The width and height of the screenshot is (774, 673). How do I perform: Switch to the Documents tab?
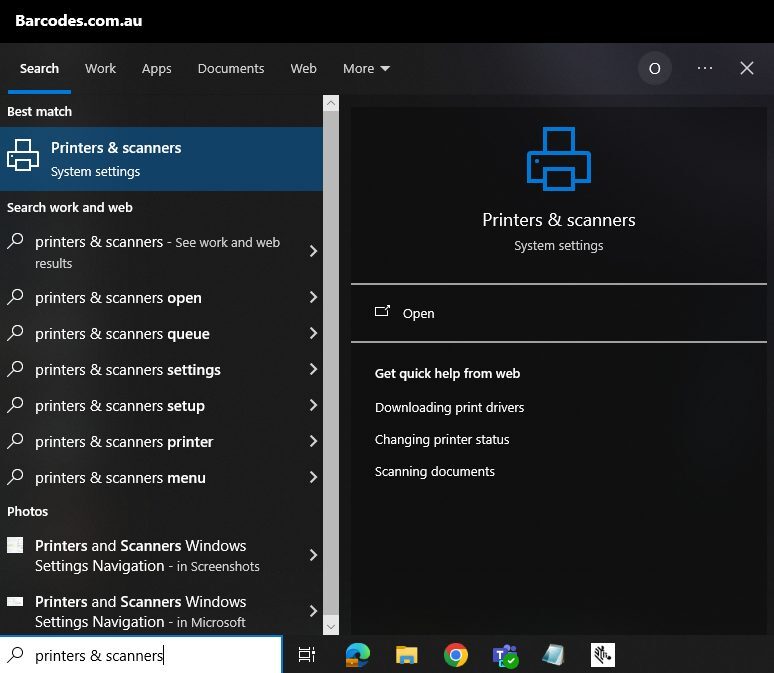[231, 68]
